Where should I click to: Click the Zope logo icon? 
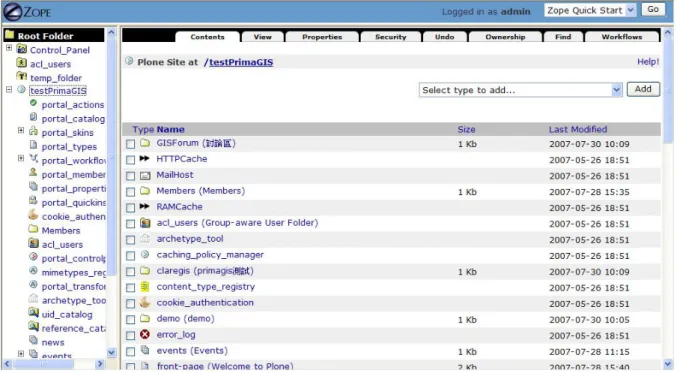coord(13,12)
